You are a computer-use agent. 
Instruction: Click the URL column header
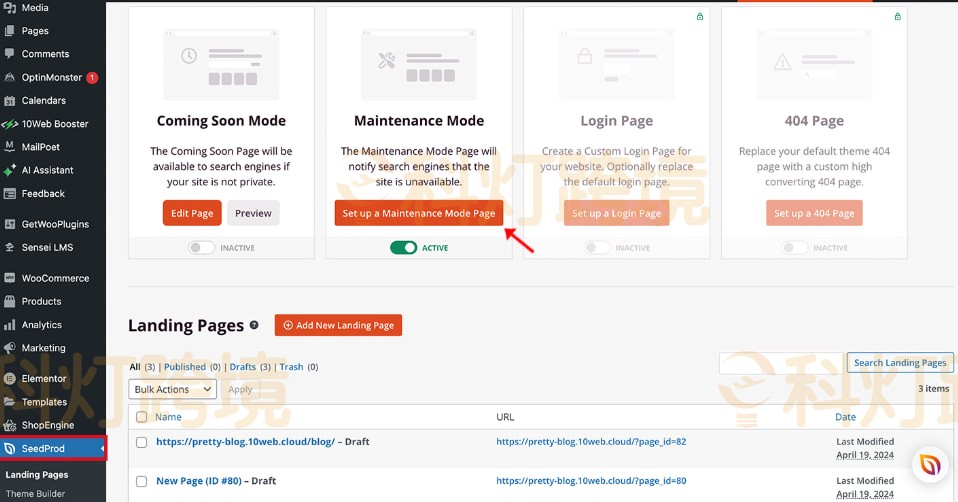point(505,417)
